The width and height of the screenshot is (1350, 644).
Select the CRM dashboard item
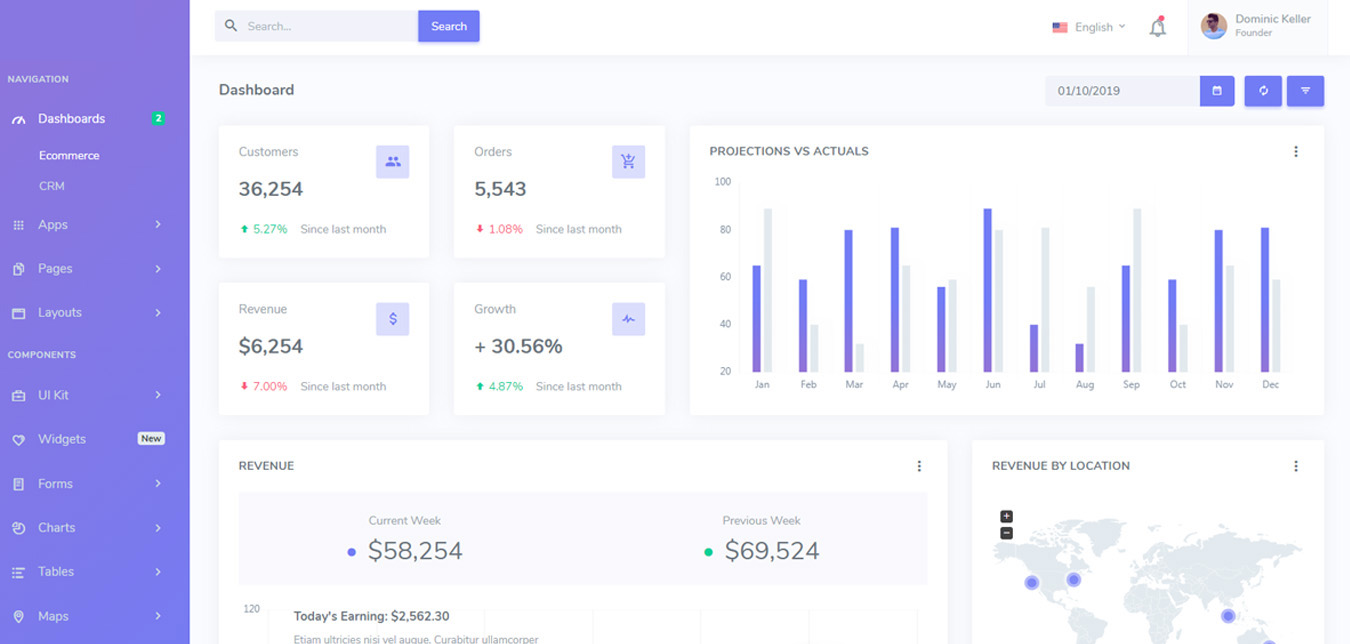pos(52,186)
